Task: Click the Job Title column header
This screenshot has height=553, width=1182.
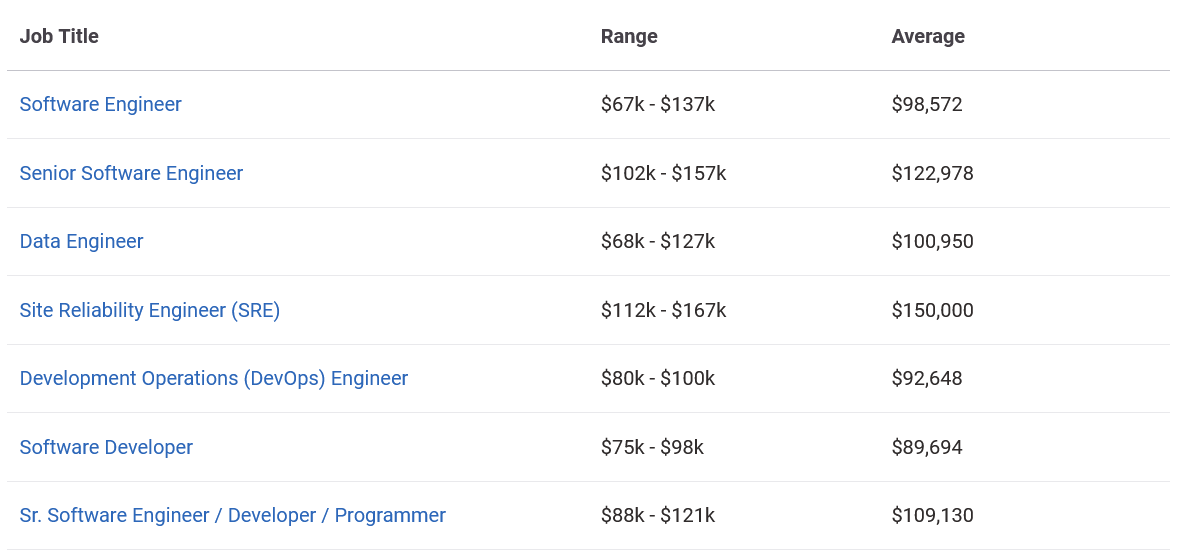Action: pyautogui.click(x=59, y=36)
